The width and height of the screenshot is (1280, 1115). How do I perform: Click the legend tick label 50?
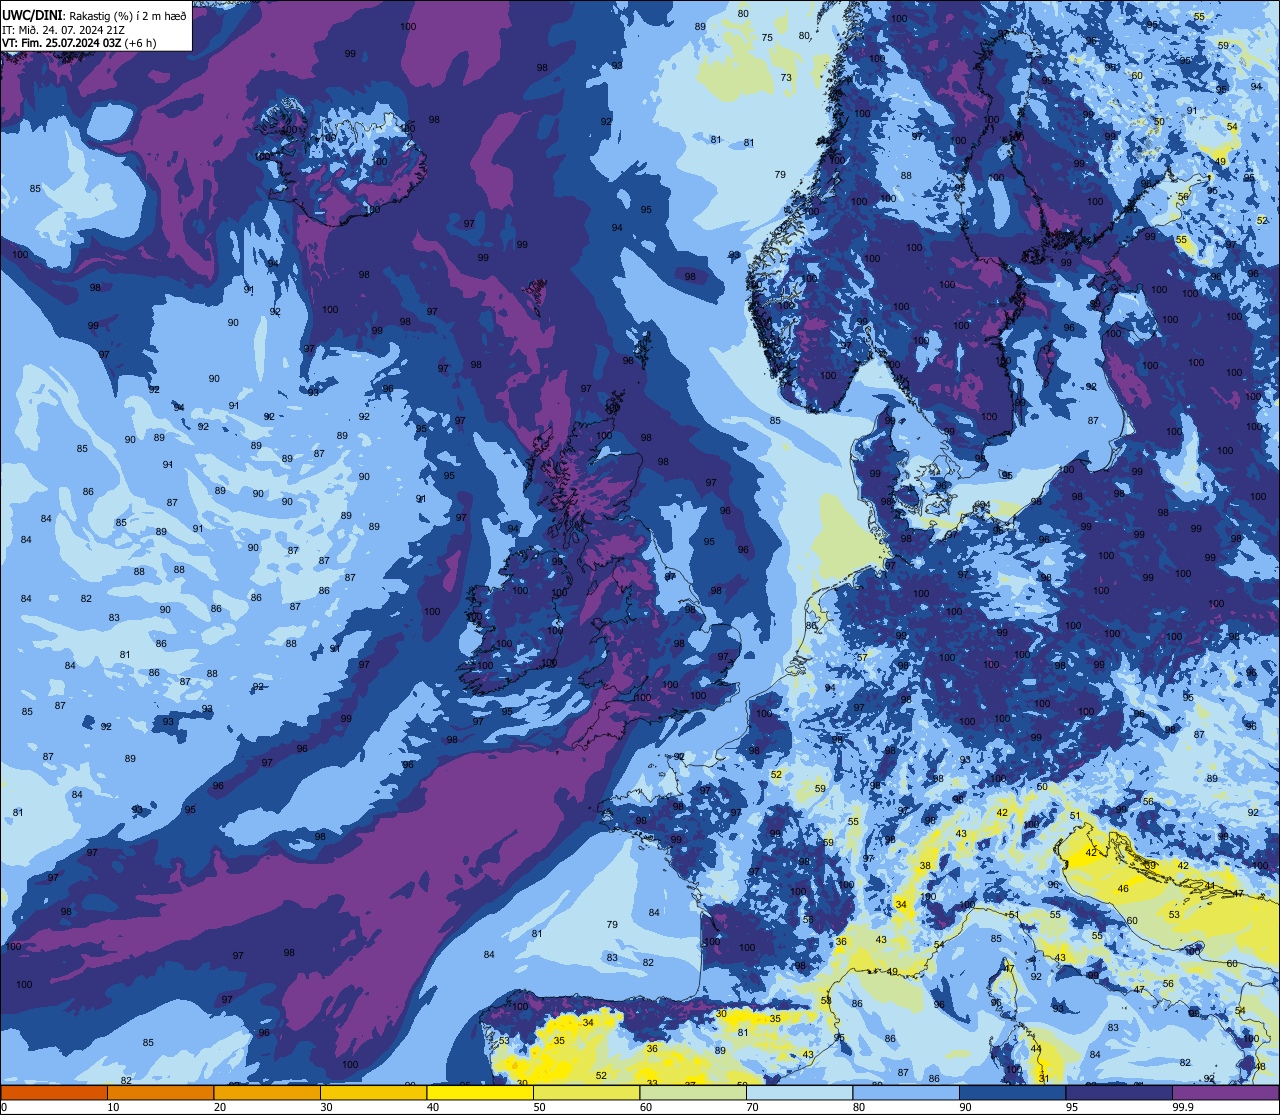pos(539,1107)
